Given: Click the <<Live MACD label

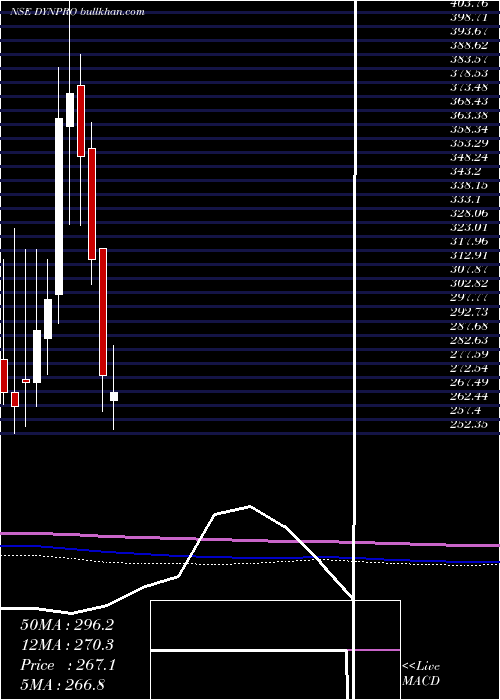Looking at the screenshot, I should point(421,674).
